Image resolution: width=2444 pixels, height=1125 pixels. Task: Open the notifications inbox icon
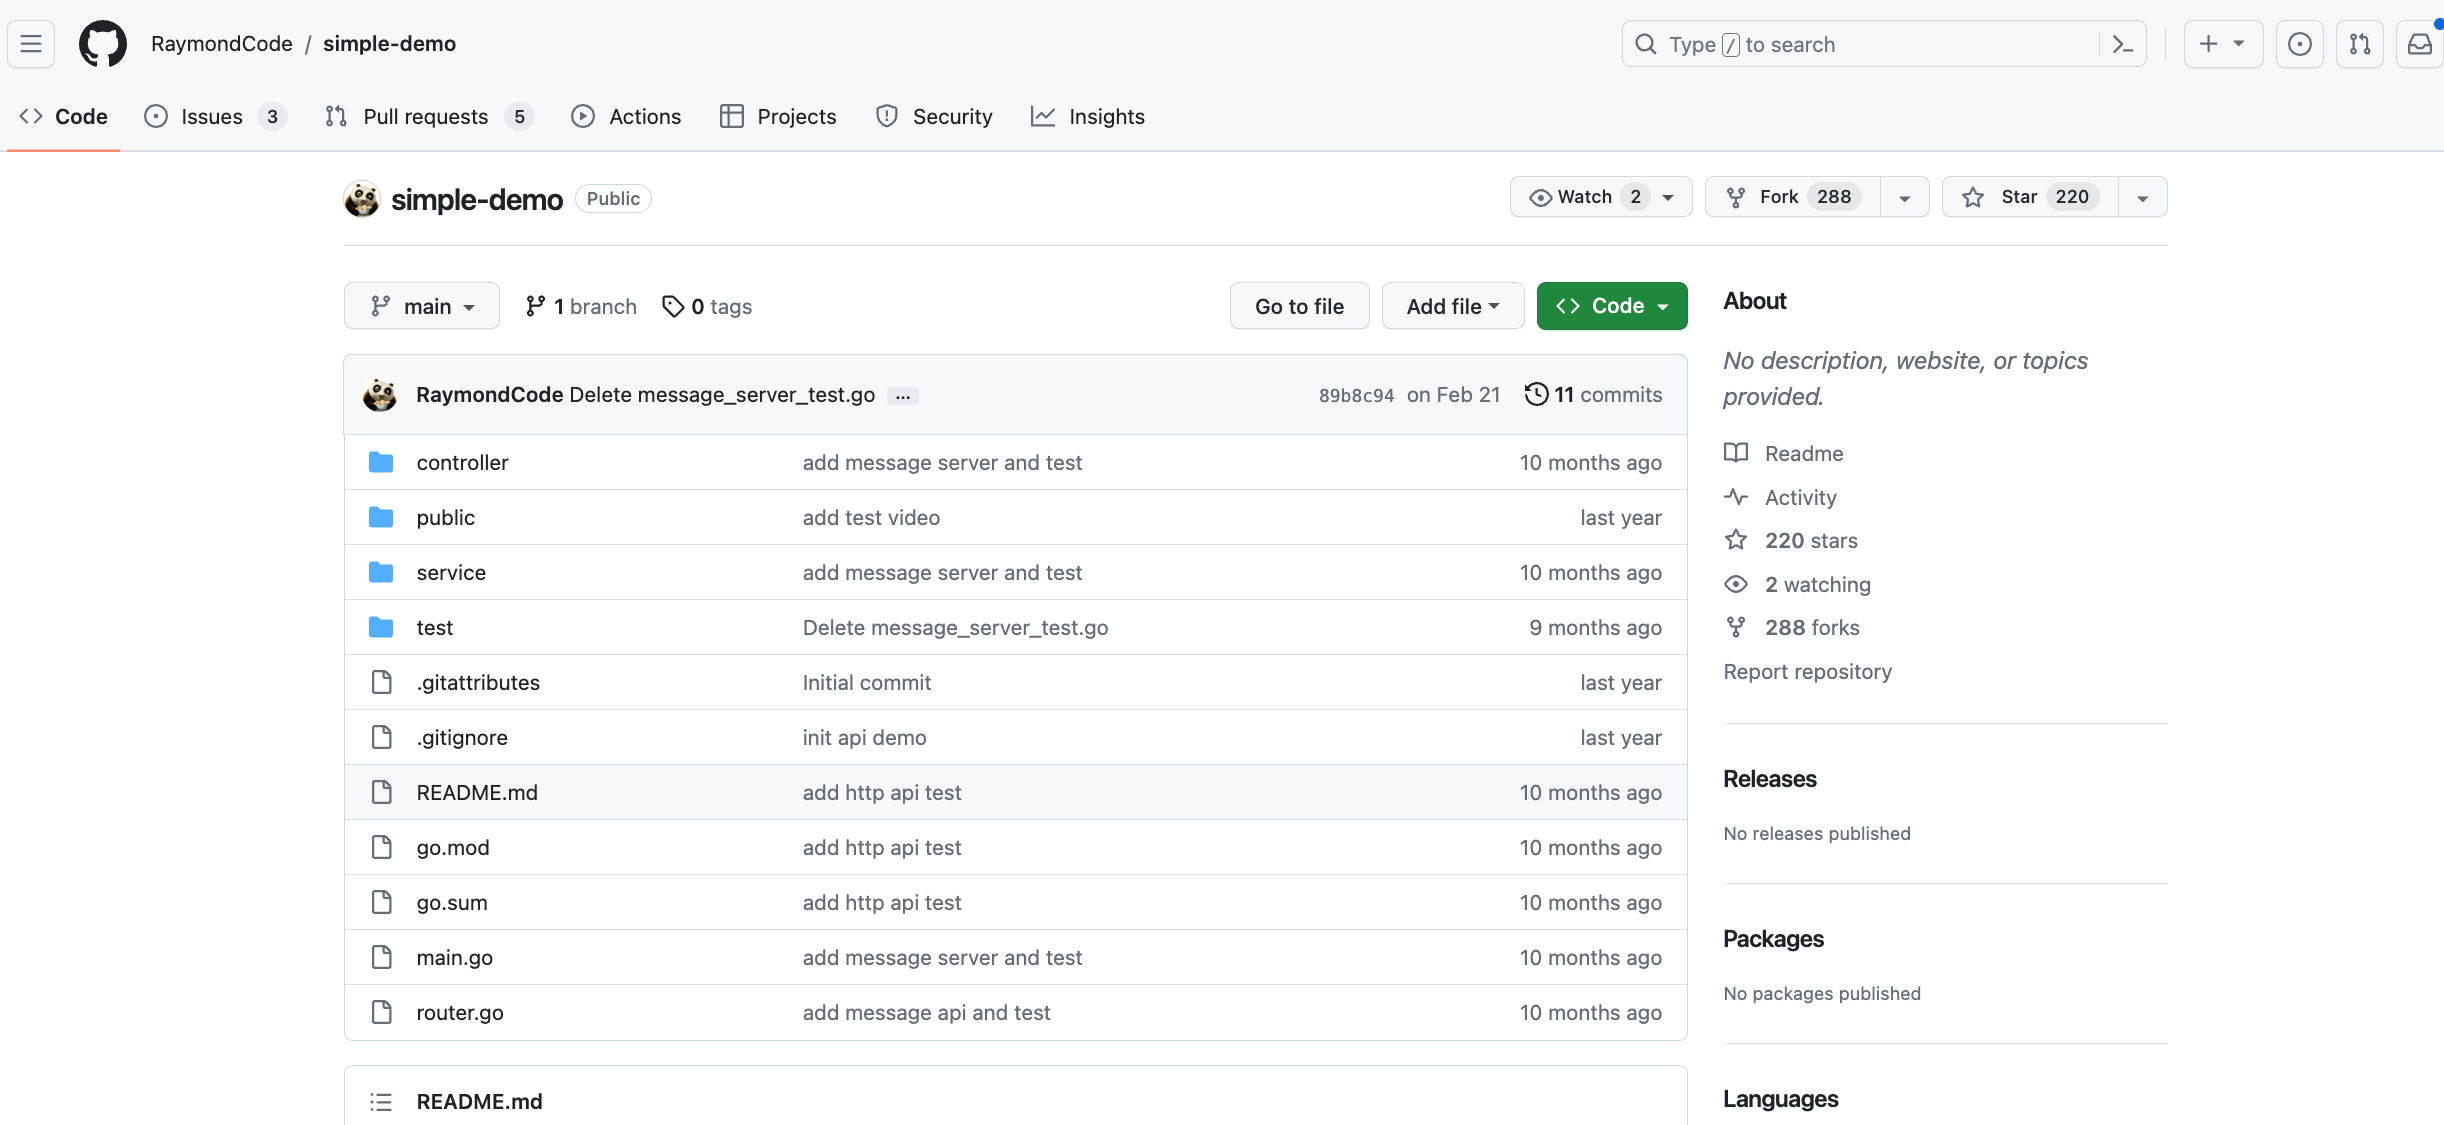2419,44
